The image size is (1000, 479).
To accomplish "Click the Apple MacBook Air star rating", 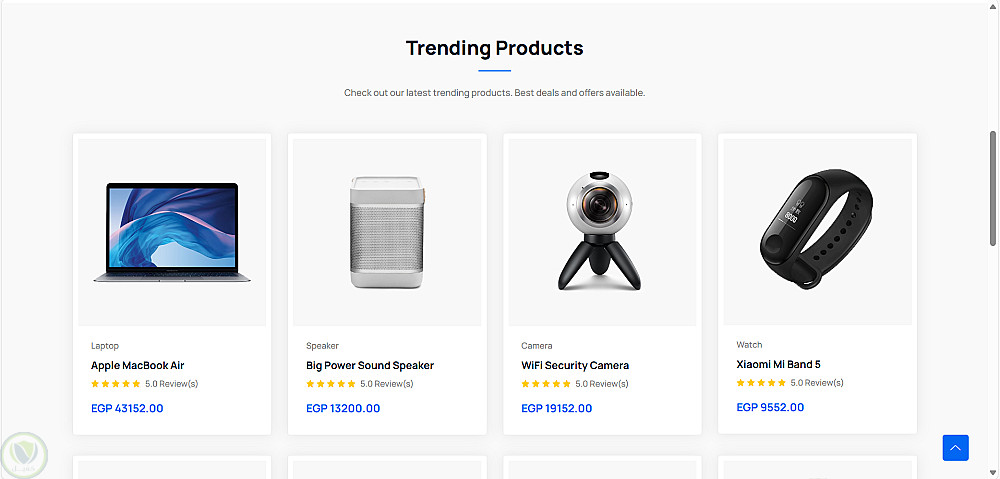I will pyautogui.click(x=116, y=384).
